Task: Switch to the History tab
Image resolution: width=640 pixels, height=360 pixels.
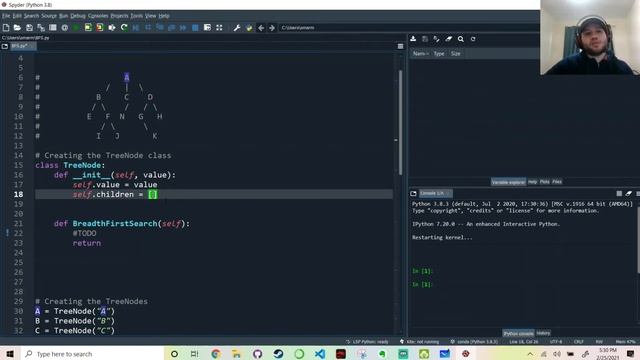Action: pos(543,333)
